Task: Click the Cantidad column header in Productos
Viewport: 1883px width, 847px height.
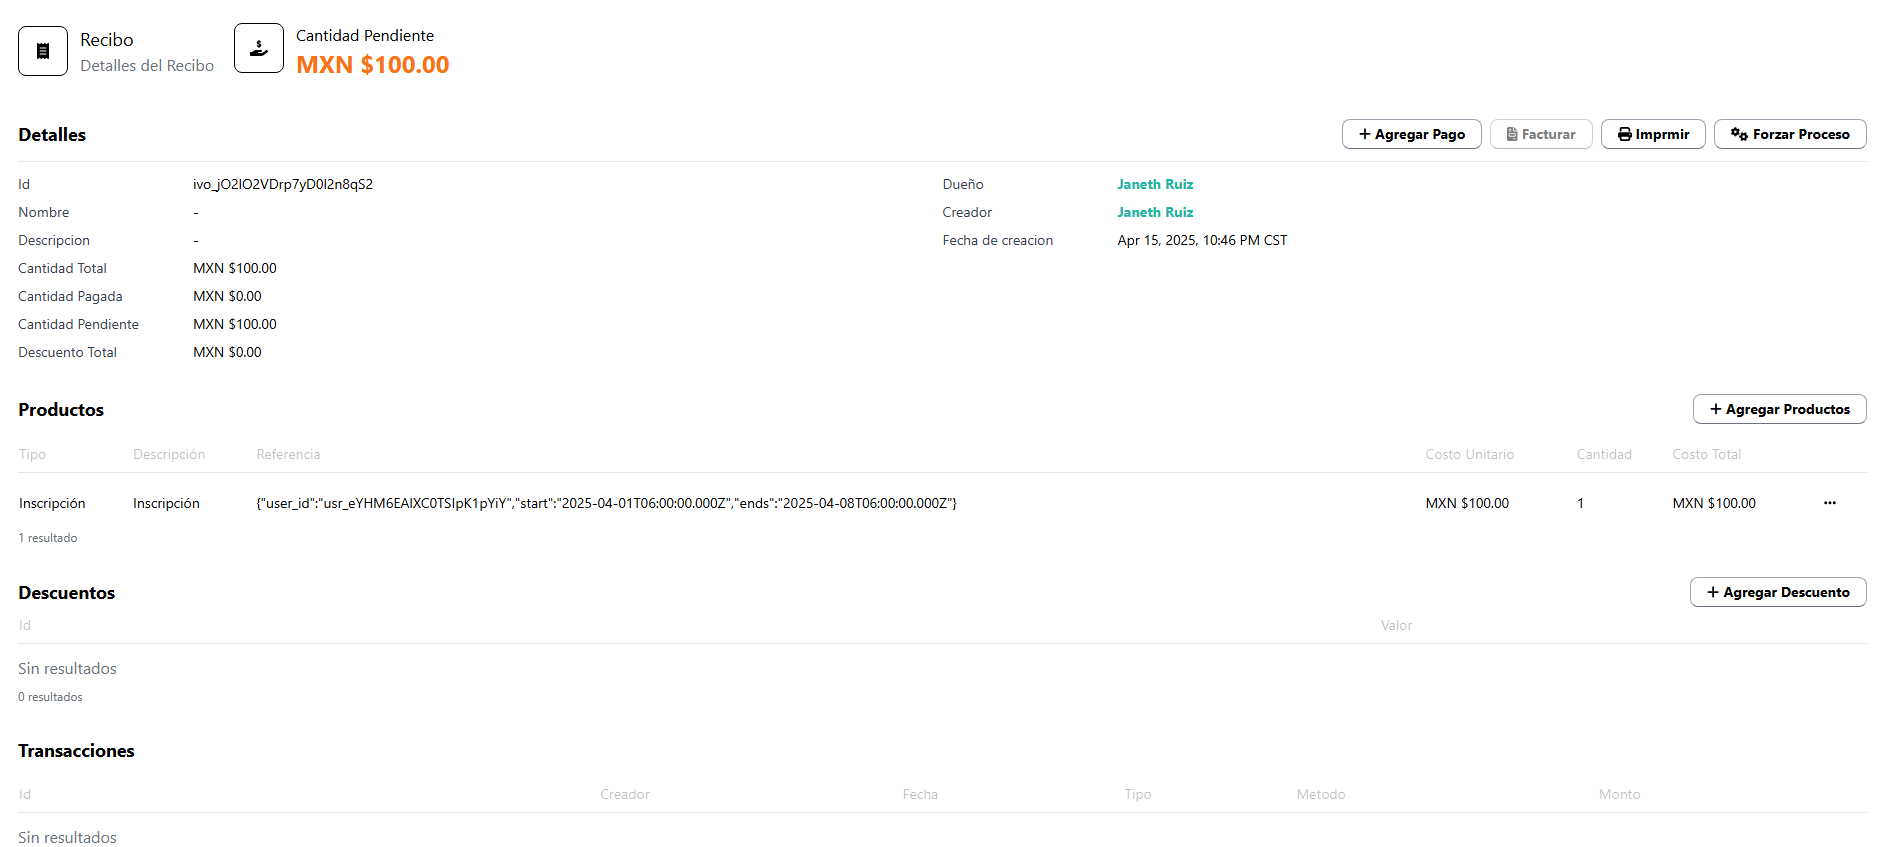Action: coord(1603,454)
